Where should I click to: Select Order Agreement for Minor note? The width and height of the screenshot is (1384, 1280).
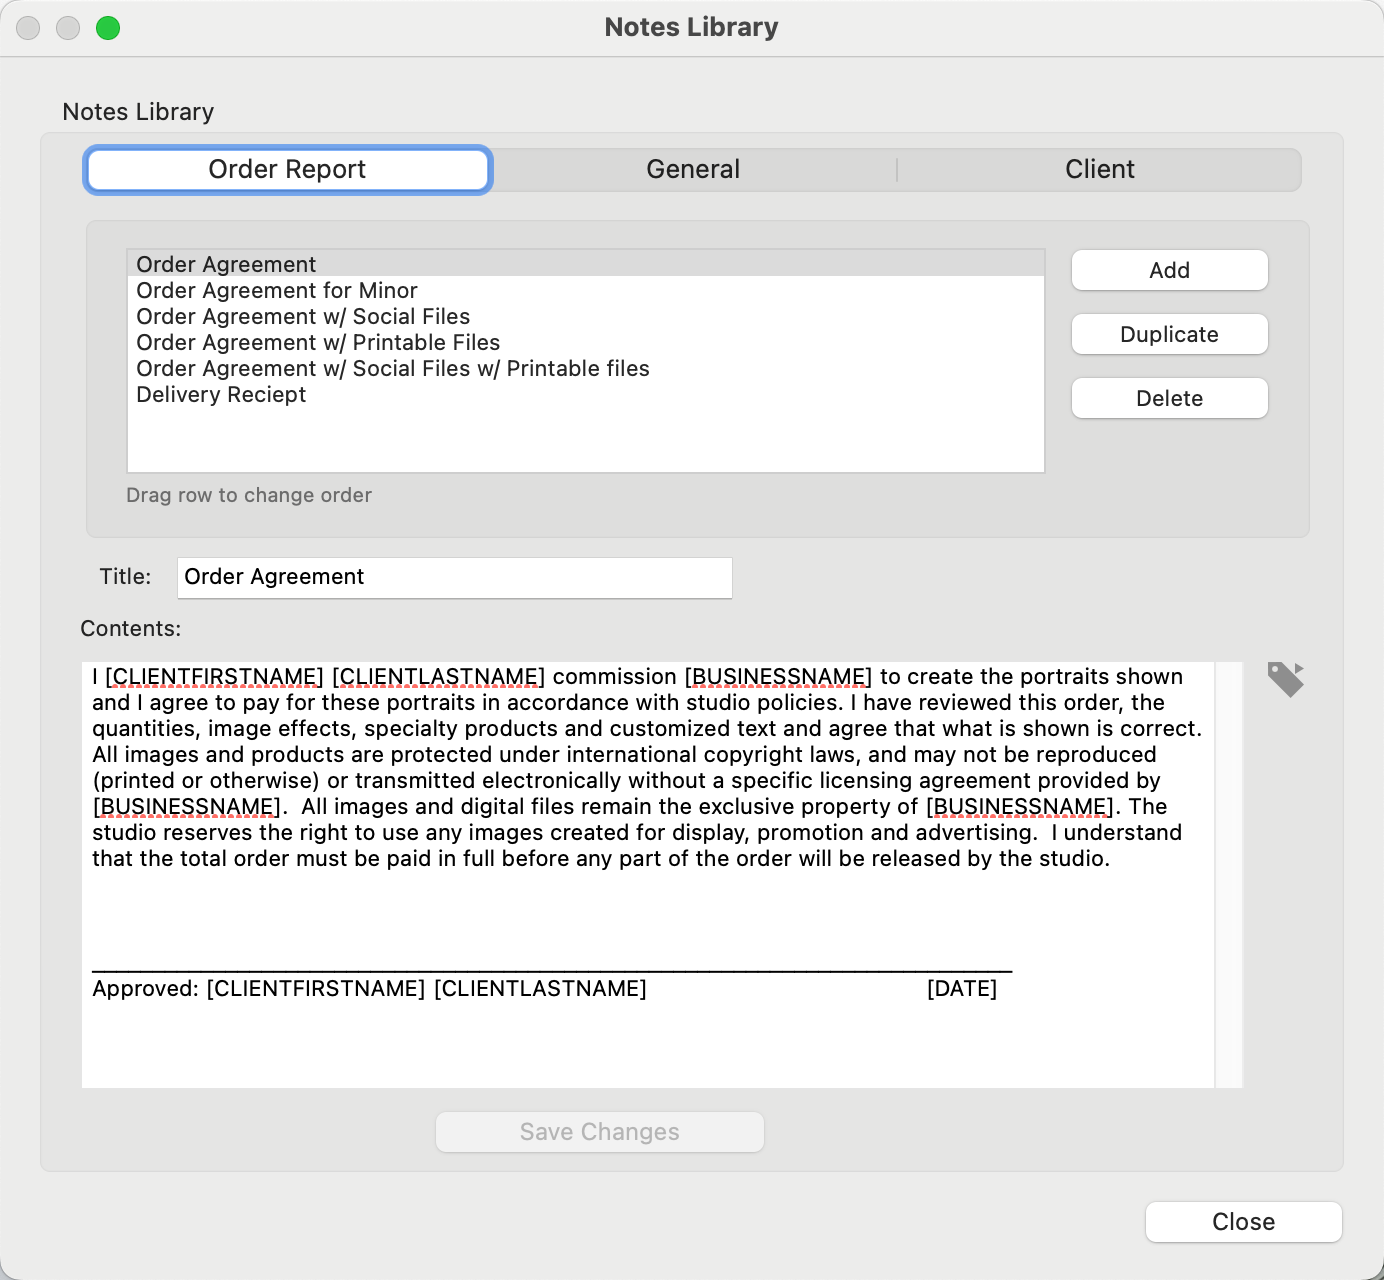[x=277, y=291]
